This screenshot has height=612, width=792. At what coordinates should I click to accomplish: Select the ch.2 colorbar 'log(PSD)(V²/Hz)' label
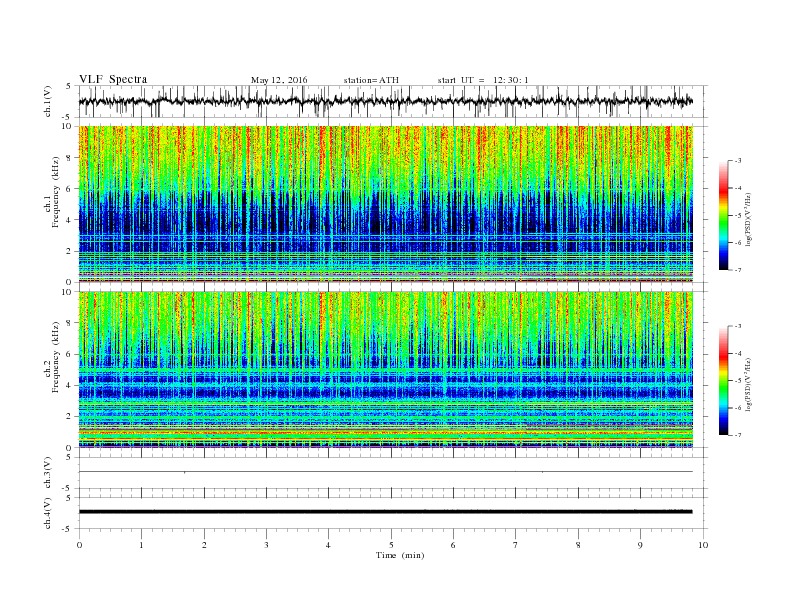[748, 385]
